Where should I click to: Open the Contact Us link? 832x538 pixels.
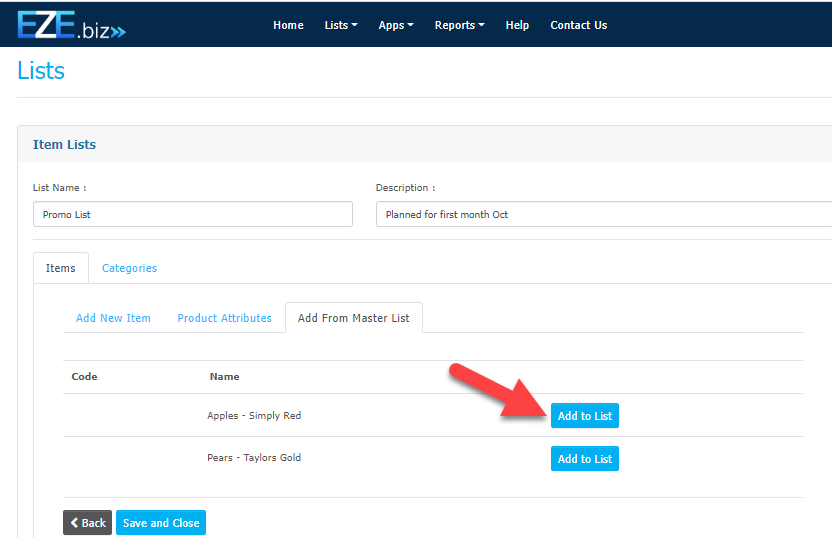[578, 25]
